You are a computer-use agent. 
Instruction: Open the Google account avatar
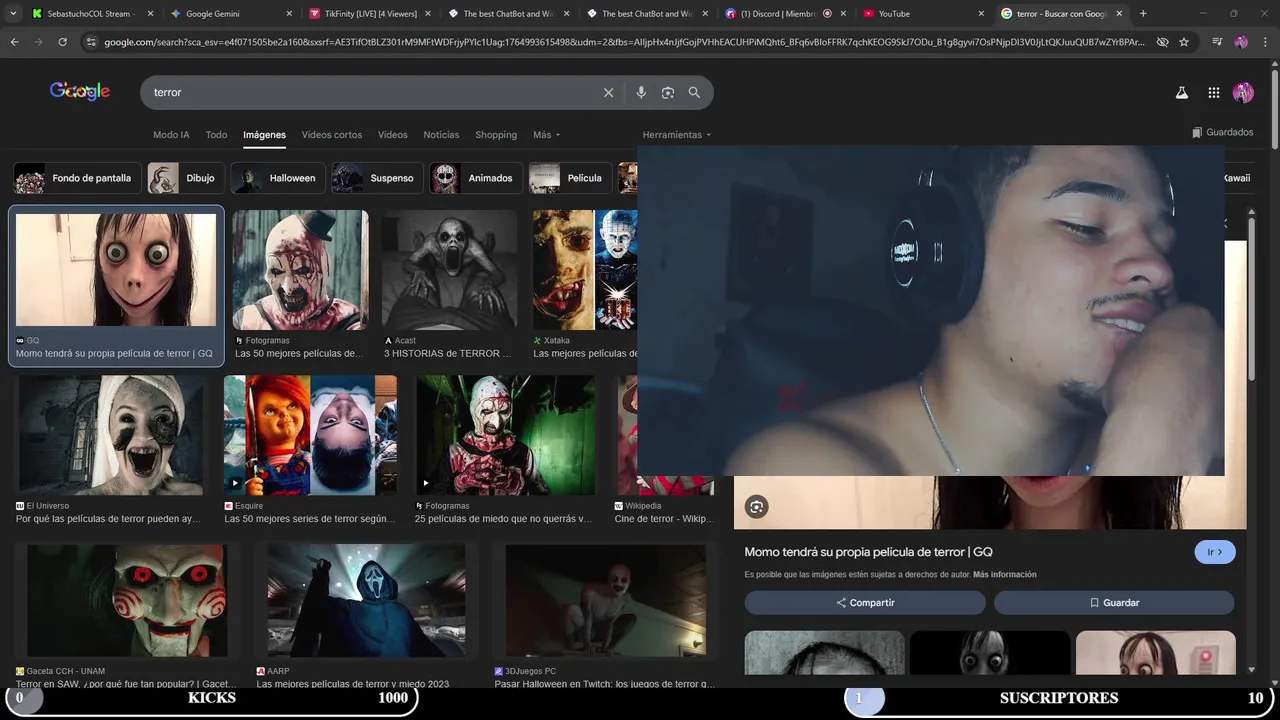[x=1243, y=92]
